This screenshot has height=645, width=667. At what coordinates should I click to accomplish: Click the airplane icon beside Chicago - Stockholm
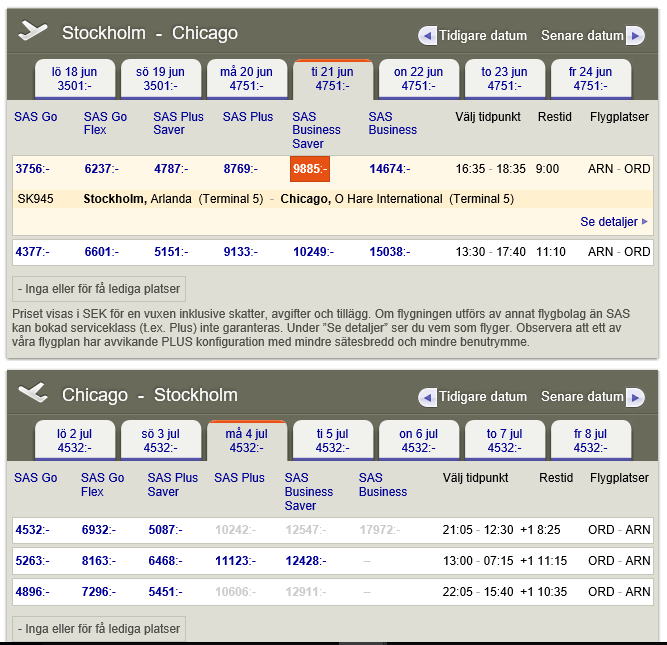point(33,393)
